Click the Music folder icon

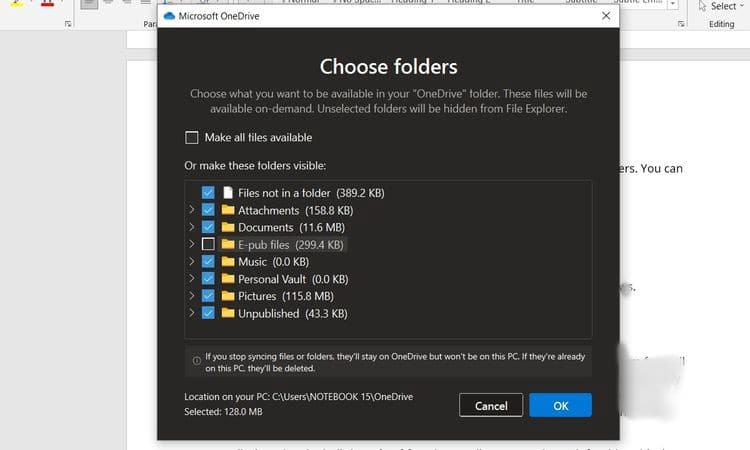[228, 262]
